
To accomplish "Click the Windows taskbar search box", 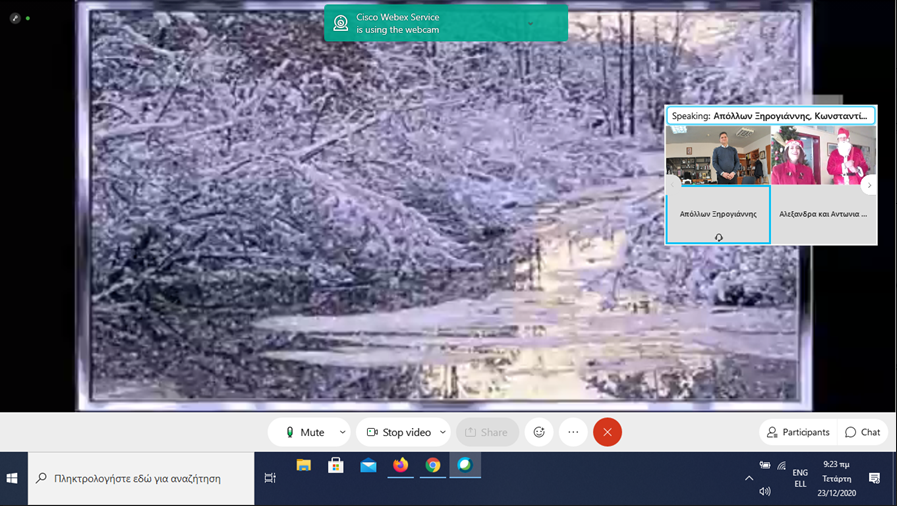I will [141, 479].
